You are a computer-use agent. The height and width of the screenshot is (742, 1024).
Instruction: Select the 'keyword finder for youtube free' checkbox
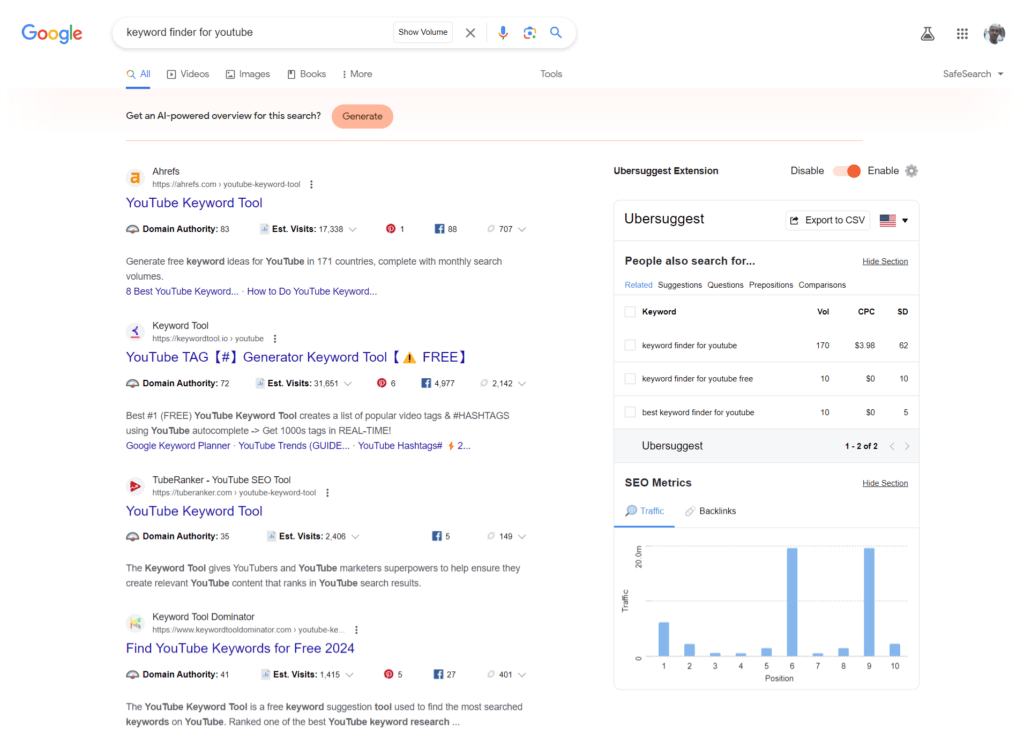click(x=628, y=378)
